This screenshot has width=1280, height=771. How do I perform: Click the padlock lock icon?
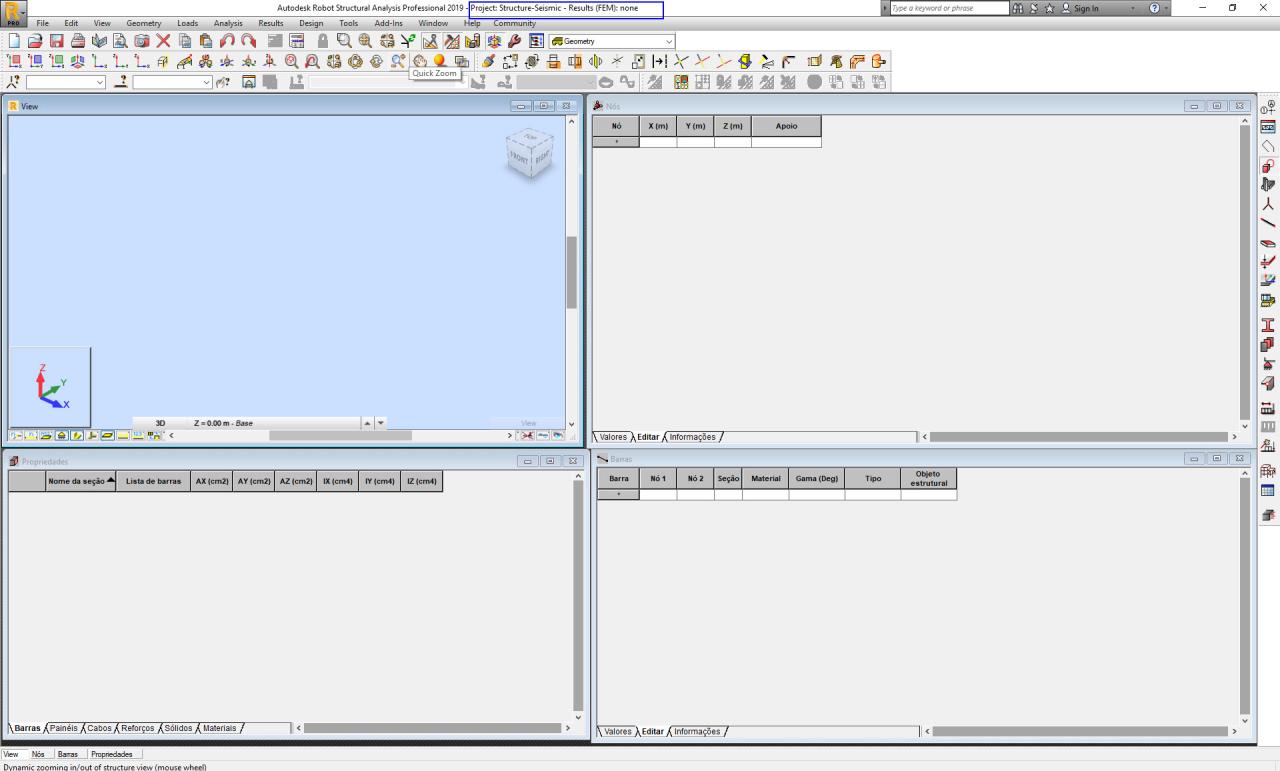(x=323, y=42)
